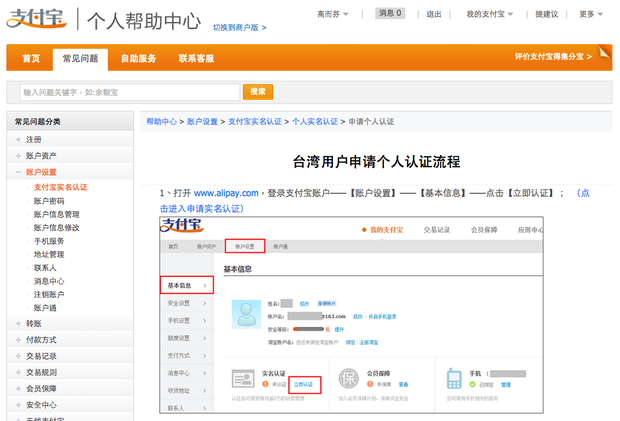Screen dimensions: 620x421
Task: Open the www.alipay.com link
Action: pos(226,193)
